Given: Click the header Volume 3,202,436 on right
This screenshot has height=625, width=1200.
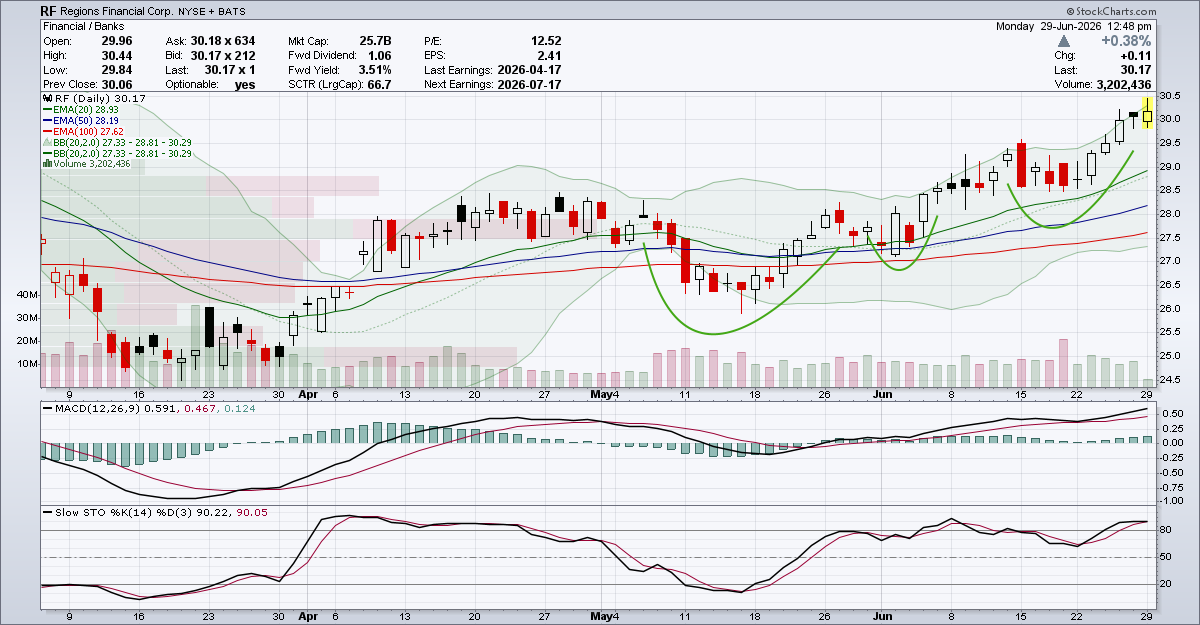Looking at the screenshot, I should point(1105,86).
